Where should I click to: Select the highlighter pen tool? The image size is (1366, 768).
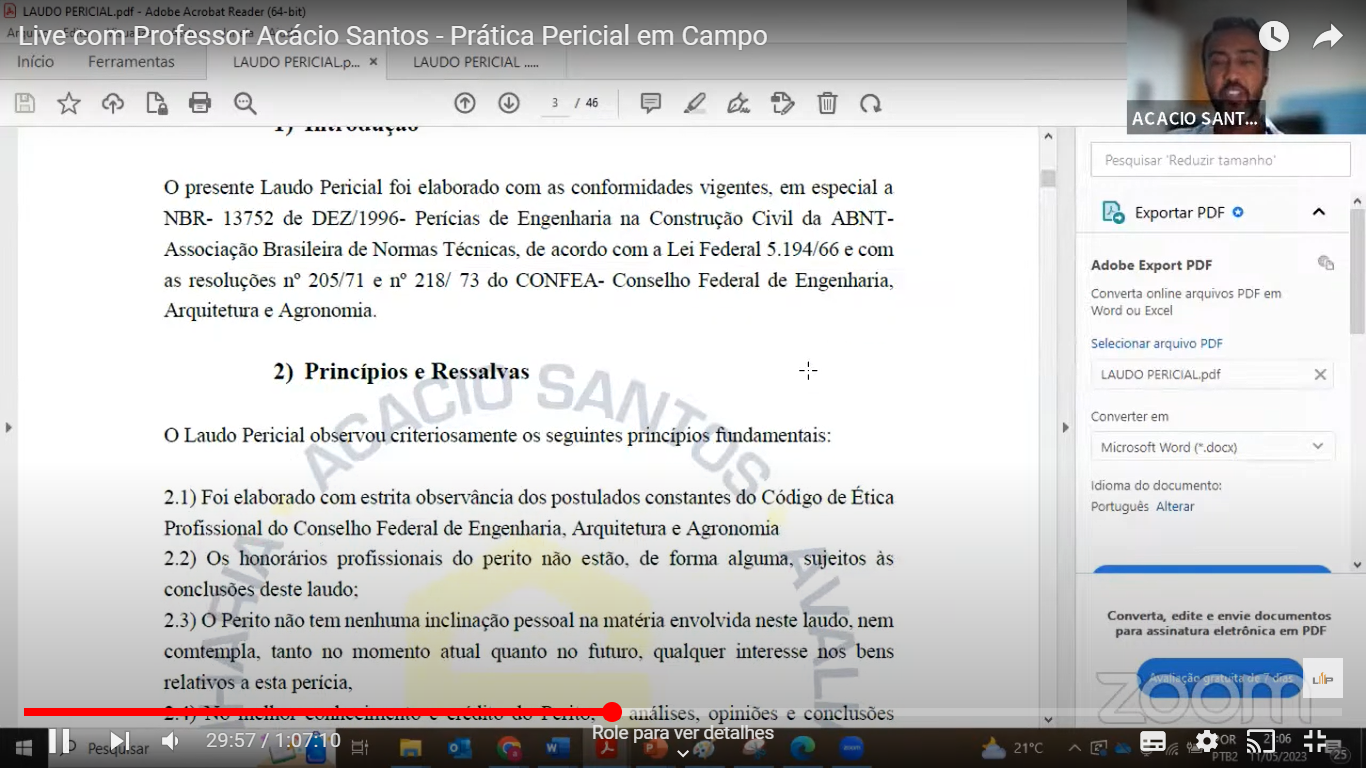click(695, 103)
